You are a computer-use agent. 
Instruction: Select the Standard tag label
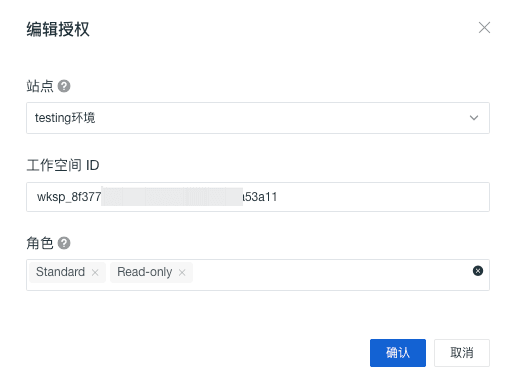pos(60,272)
